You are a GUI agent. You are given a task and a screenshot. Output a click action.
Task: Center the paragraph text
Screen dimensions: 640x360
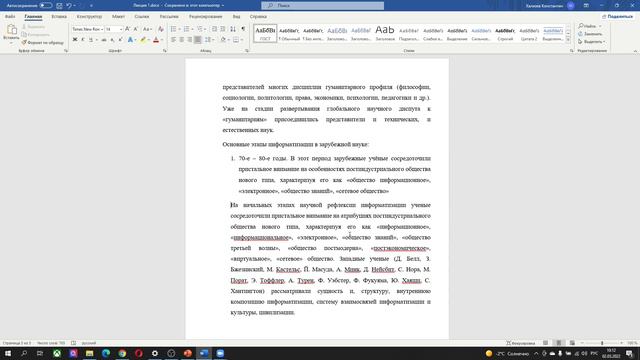pos(182,40)
